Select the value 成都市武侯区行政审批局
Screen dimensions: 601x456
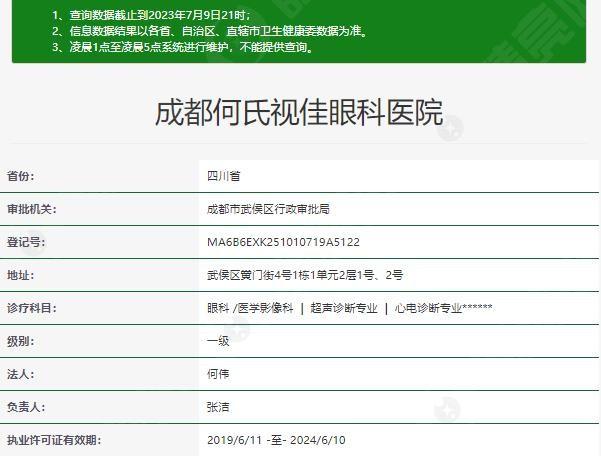coord(267,209)
